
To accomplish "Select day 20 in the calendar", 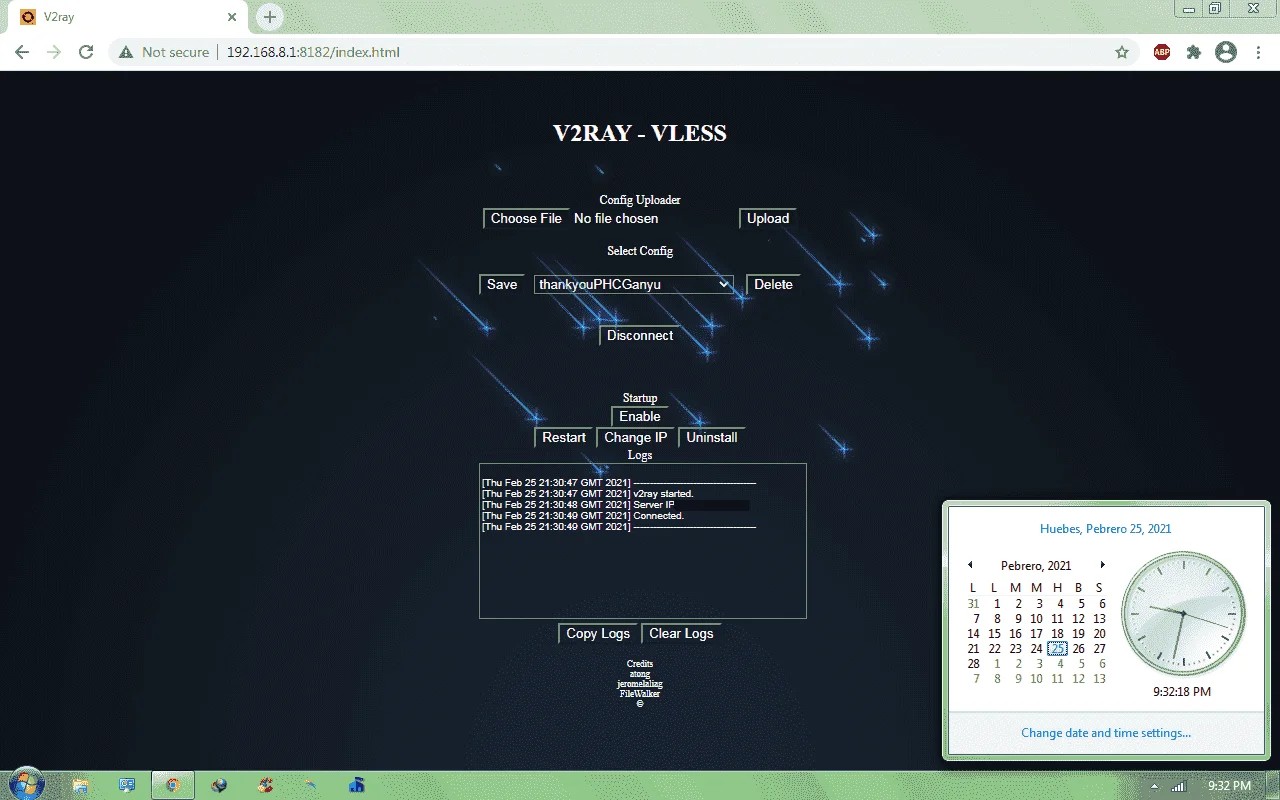I will pos(1099,634).
